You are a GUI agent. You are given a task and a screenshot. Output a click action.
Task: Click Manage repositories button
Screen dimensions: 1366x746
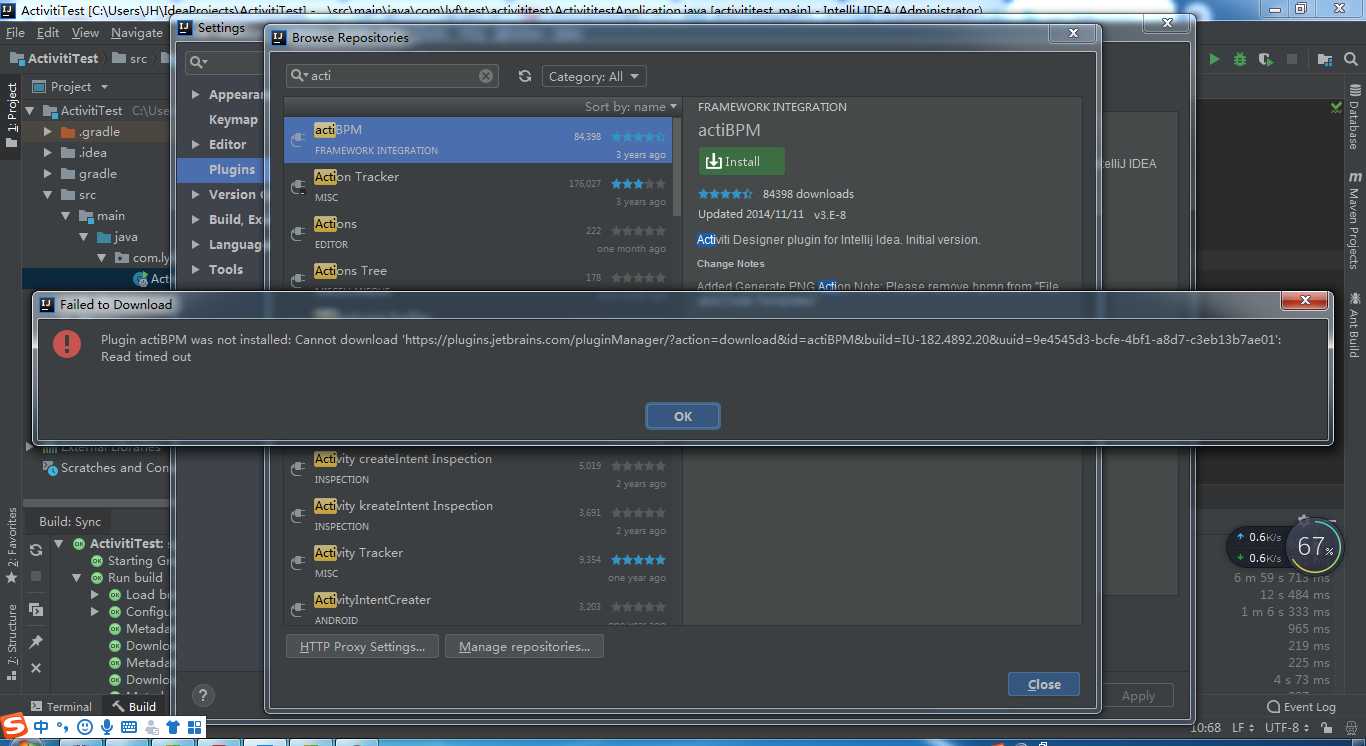524,647
